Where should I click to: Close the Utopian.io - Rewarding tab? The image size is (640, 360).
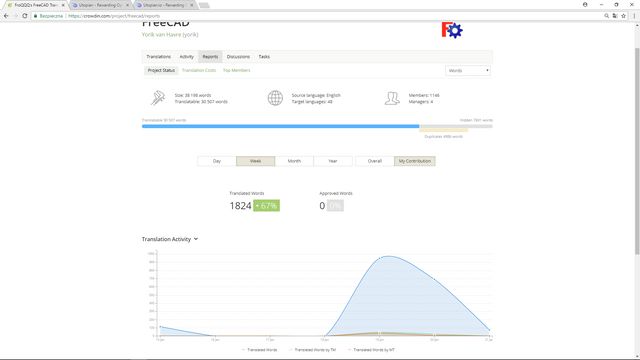point(191,5)
